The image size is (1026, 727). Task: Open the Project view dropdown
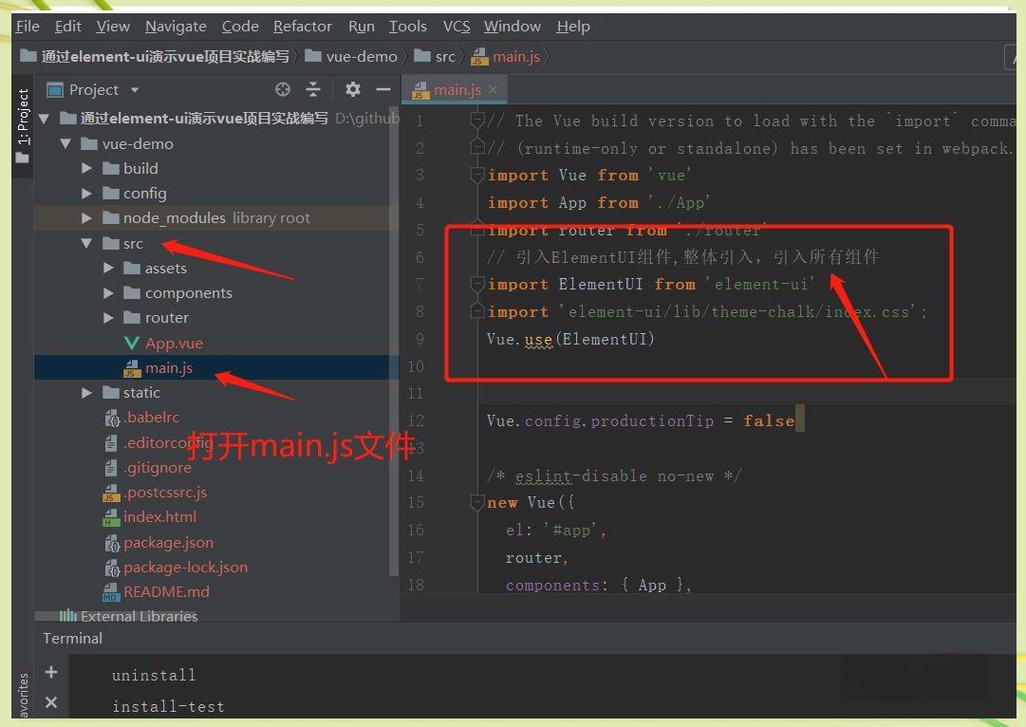coord(135,90)
